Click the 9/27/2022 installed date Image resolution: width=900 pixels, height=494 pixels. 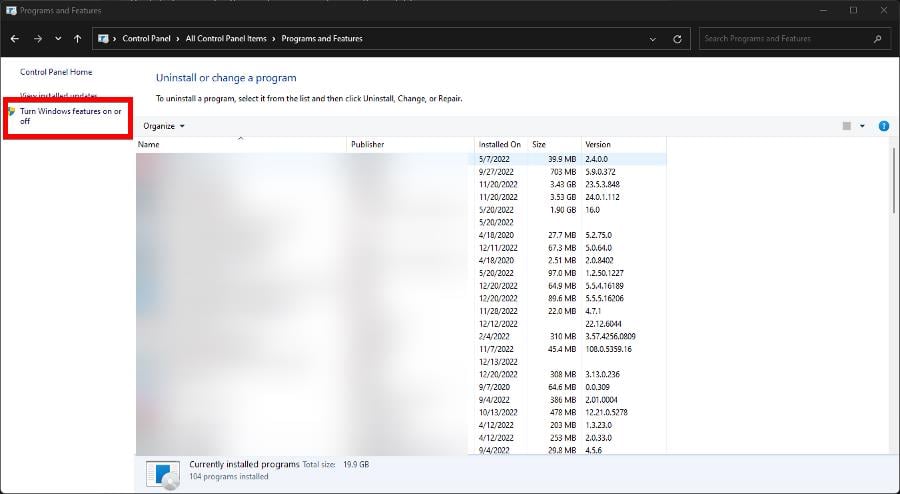click(x=496, y=172)
